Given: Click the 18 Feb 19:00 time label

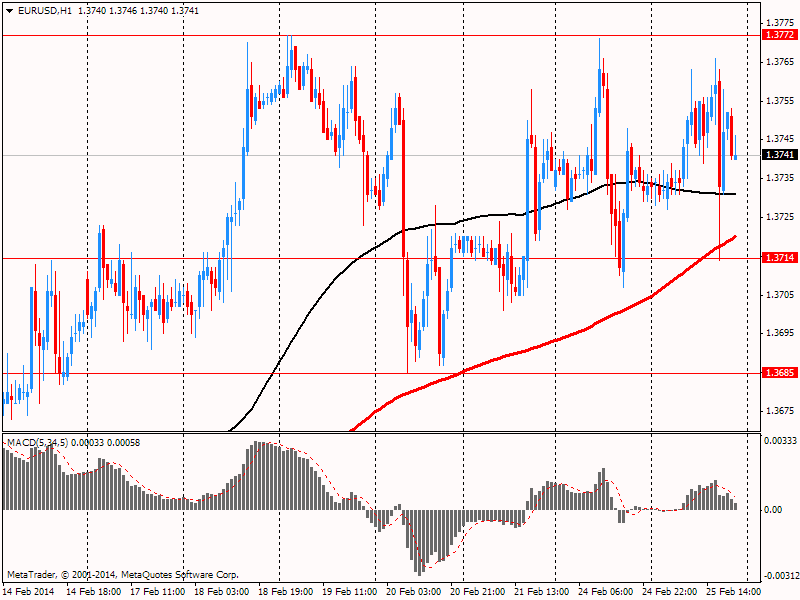Looking at the screenshot, I should pos(286,592).
